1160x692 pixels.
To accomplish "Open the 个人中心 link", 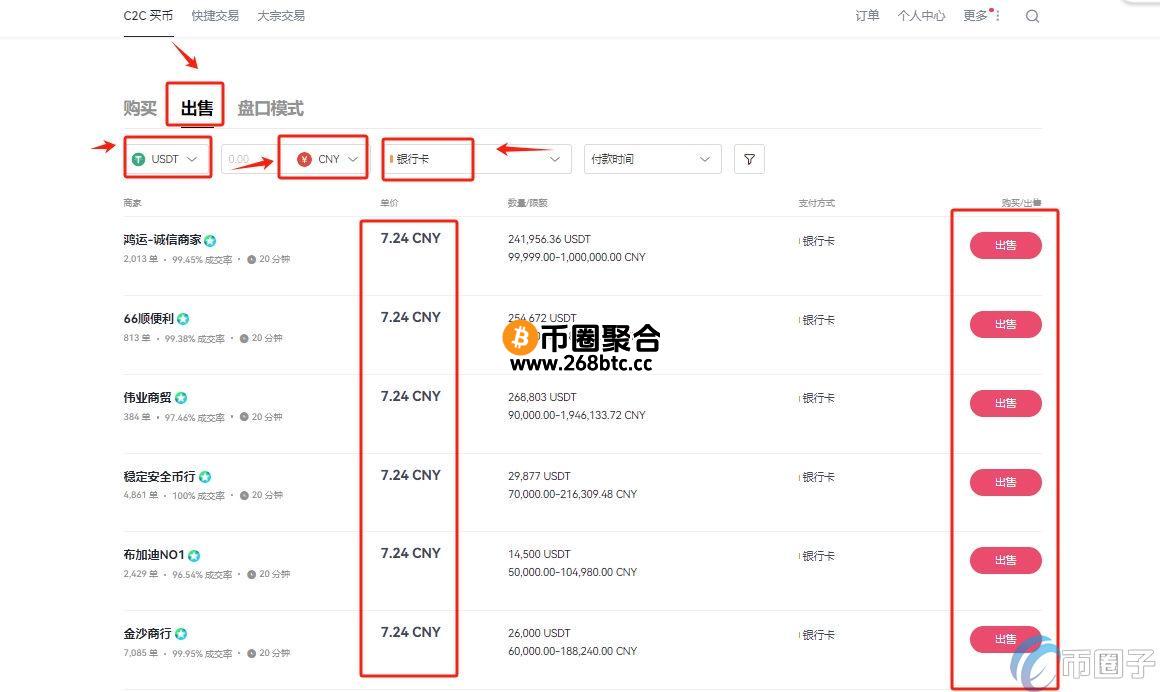I will click(x=921, y=16).
